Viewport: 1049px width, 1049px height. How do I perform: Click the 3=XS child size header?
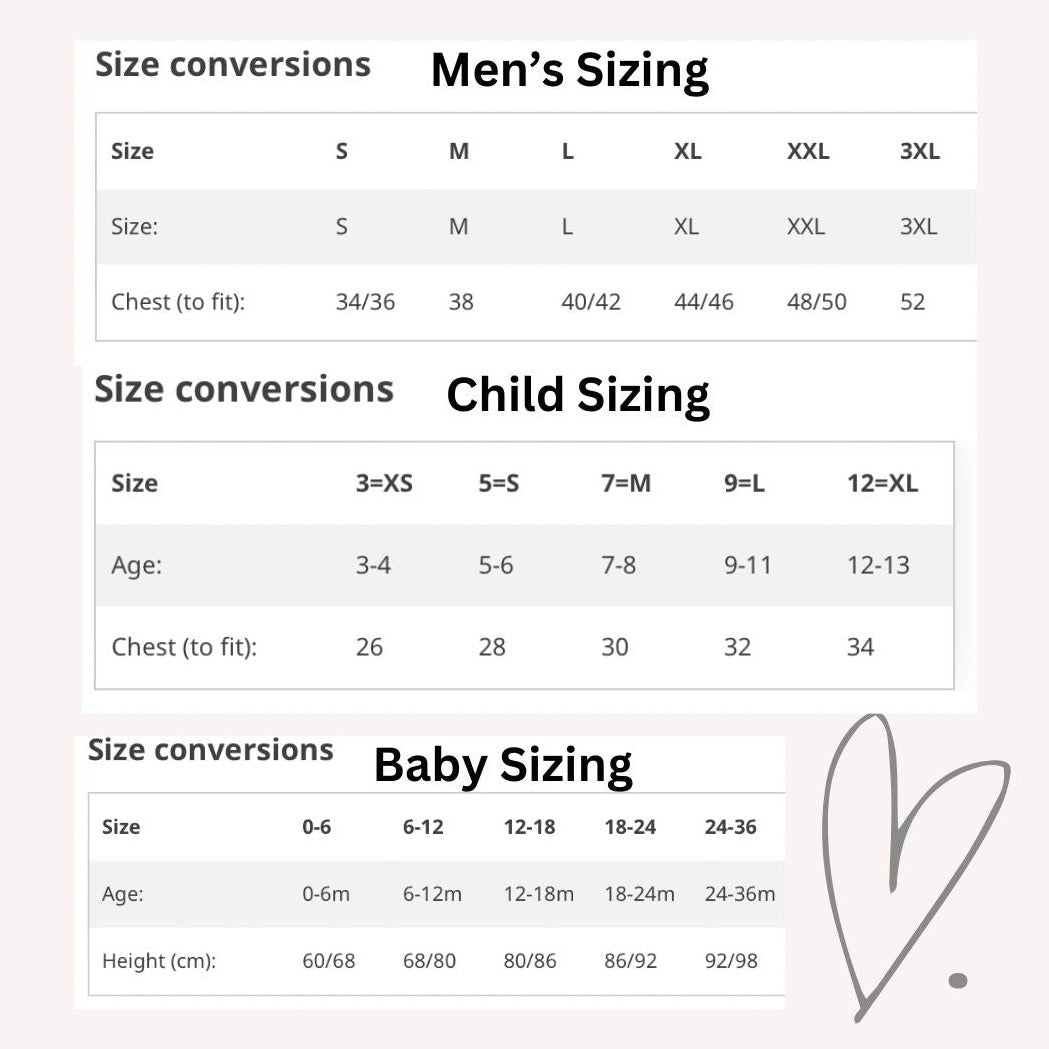click(x=384, y=484)
